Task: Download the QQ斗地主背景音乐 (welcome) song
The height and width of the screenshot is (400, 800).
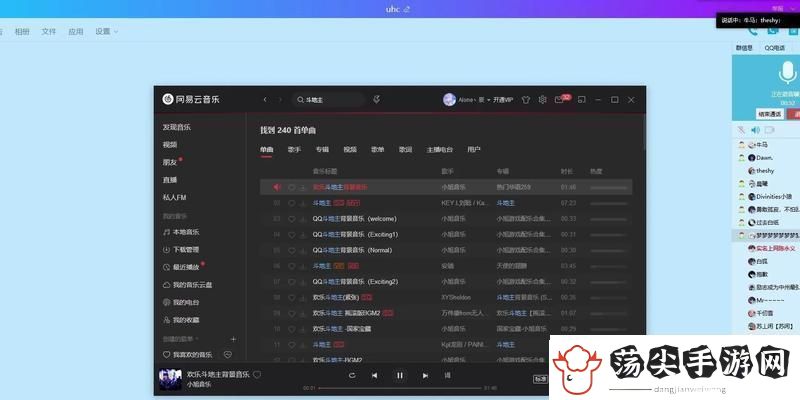Action: pos(302,219)
